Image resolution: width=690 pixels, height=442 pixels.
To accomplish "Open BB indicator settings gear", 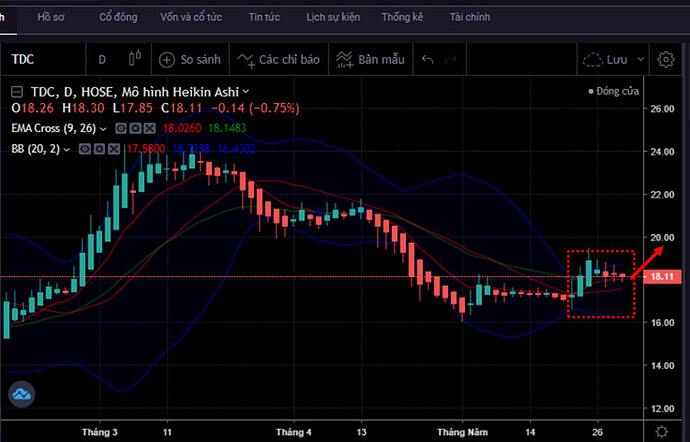I will [98, 149].
